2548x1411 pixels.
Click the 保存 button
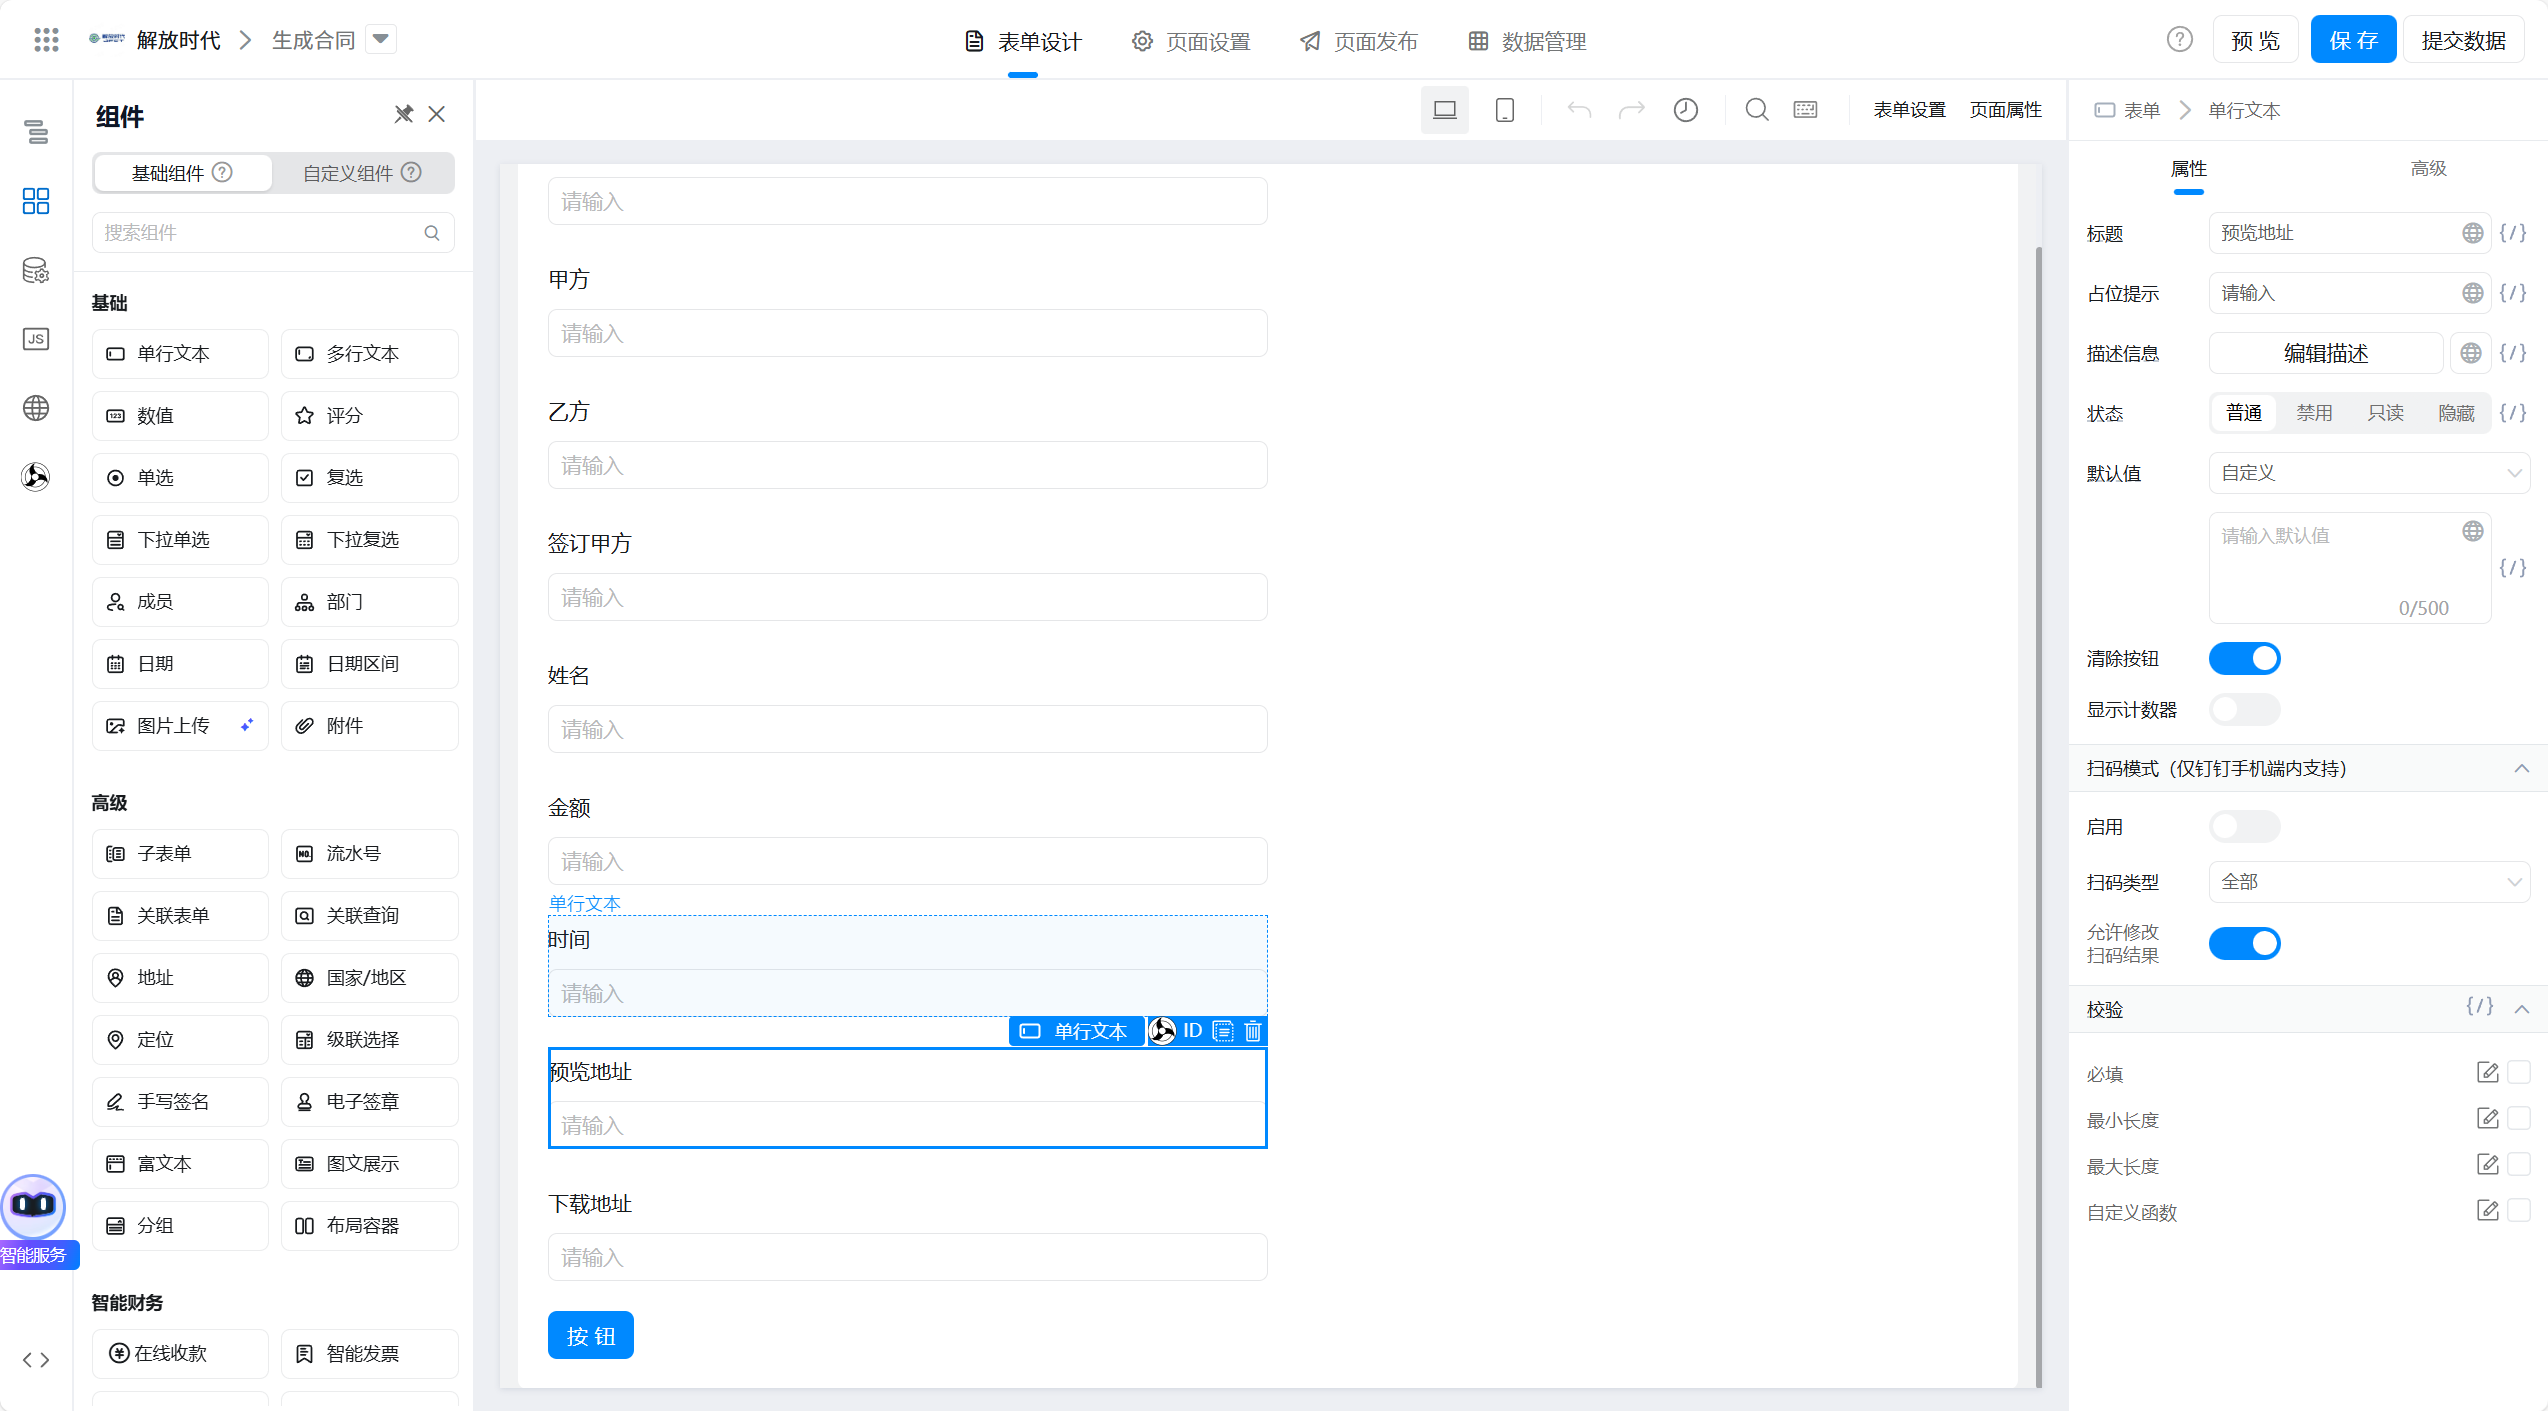[2352, 40]
